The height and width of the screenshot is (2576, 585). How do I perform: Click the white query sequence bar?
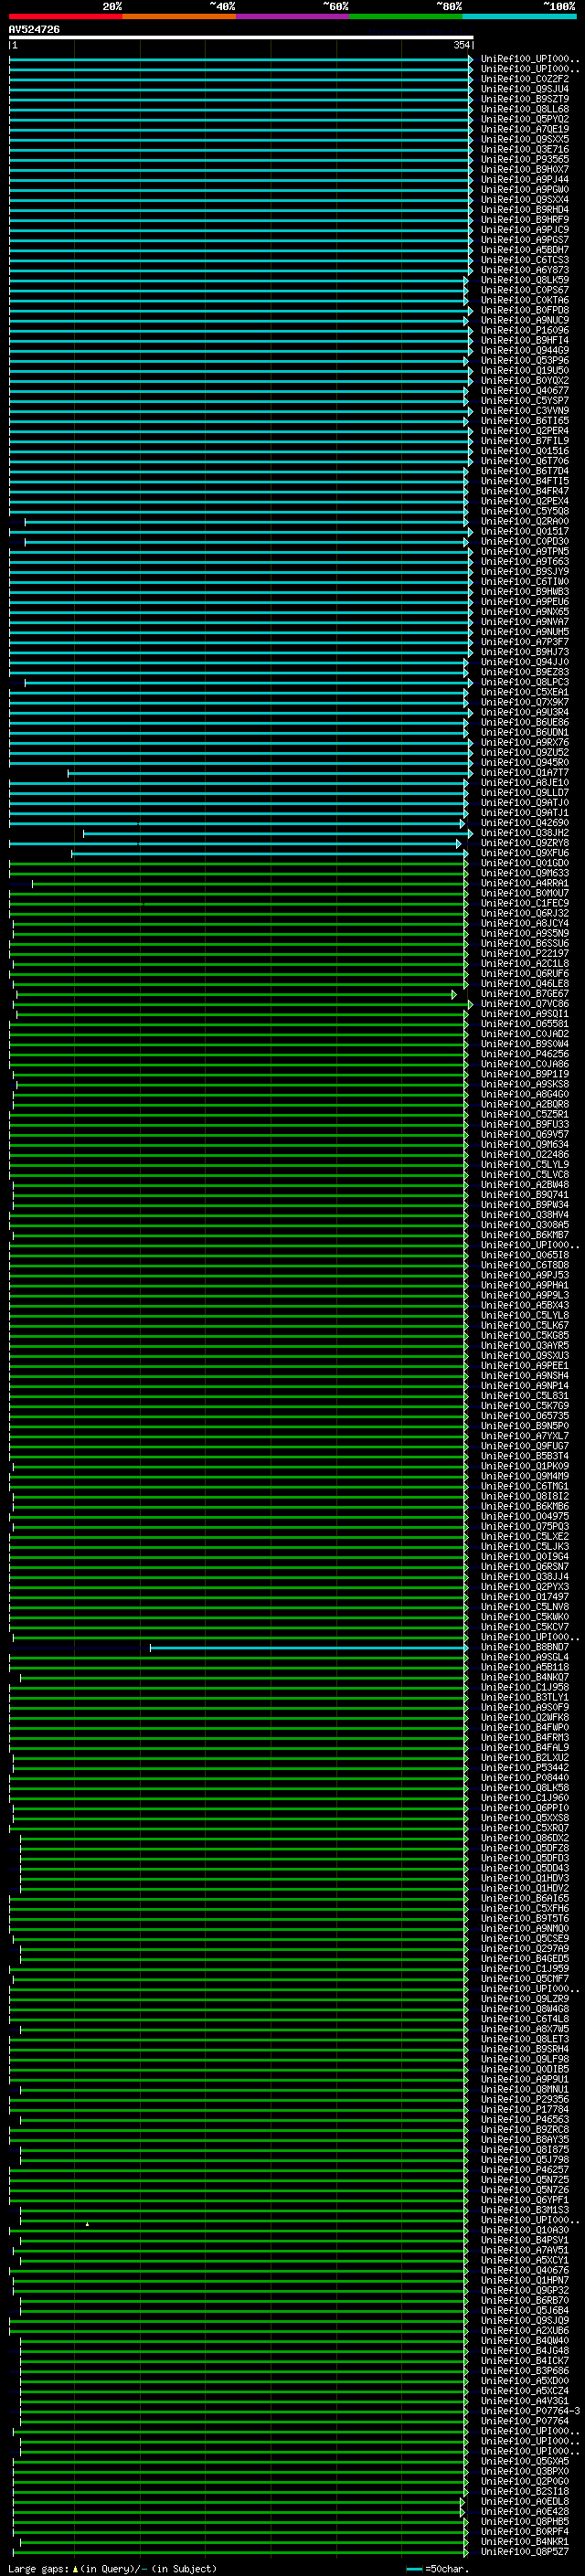click(241, 38)
